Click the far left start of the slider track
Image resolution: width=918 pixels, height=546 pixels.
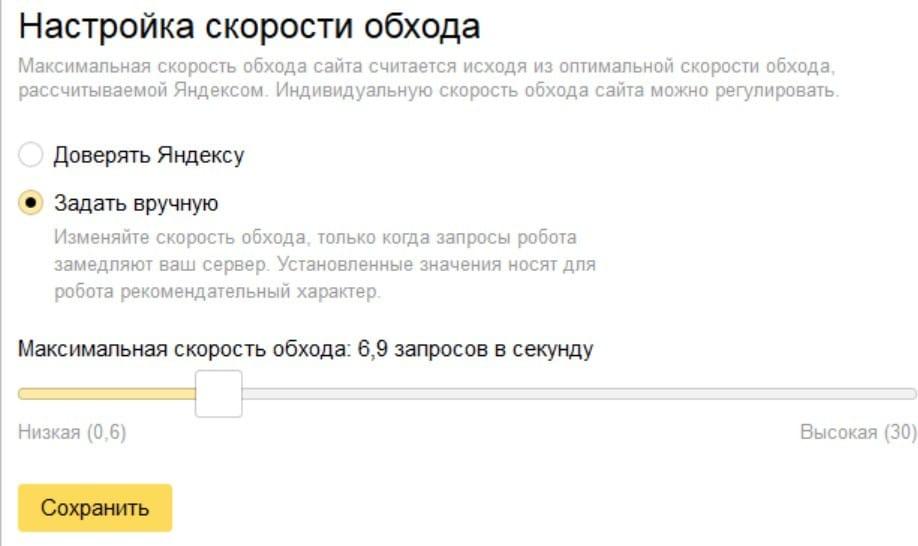coord(24,393)
